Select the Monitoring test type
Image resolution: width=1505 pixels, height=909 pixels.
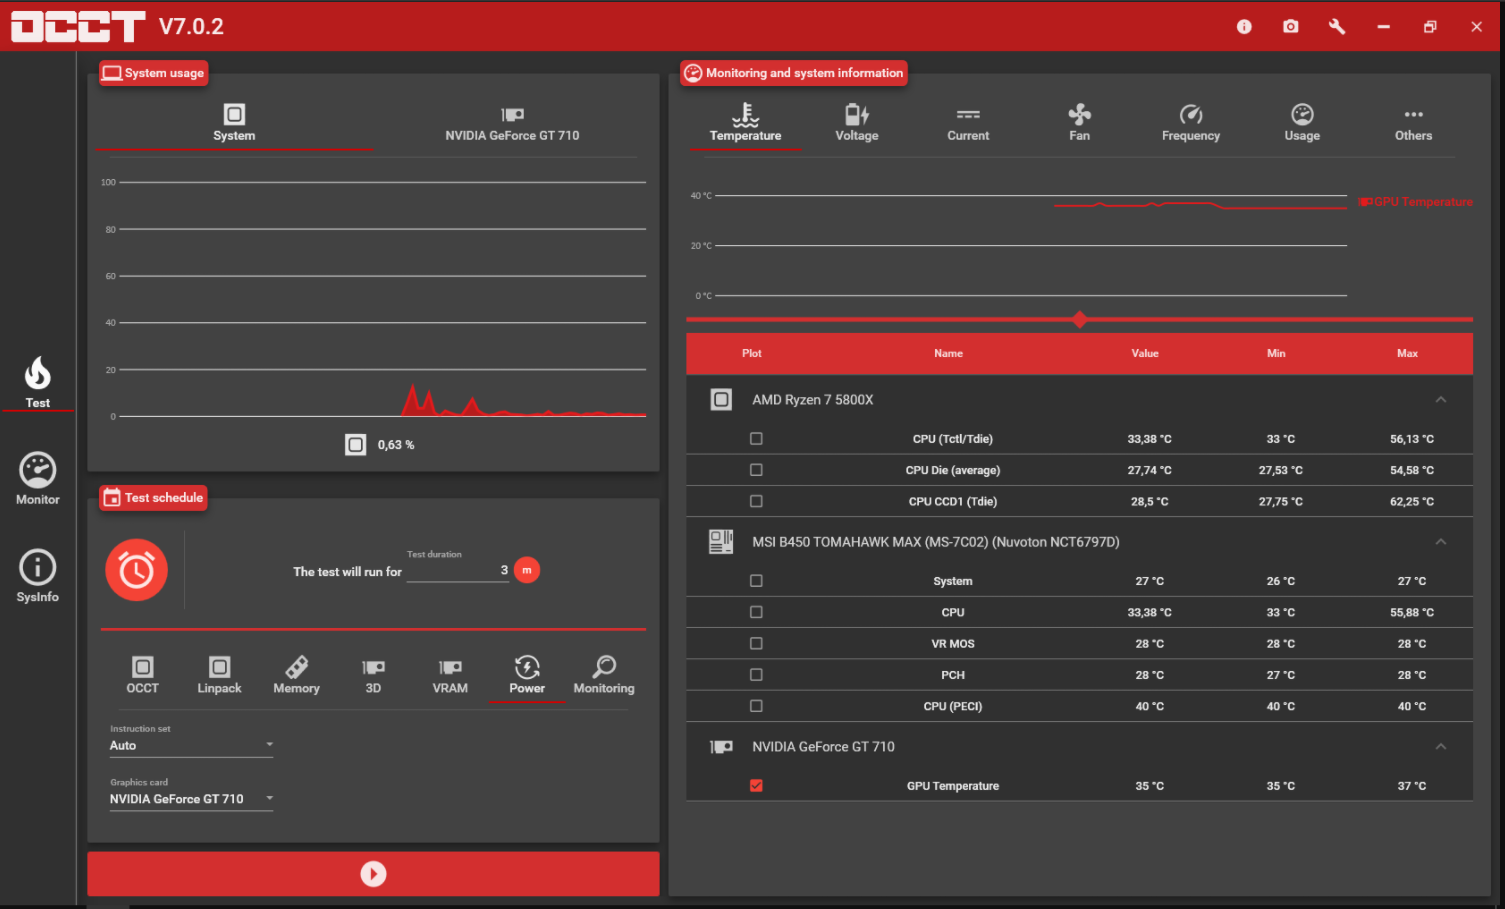click(604, 675)
